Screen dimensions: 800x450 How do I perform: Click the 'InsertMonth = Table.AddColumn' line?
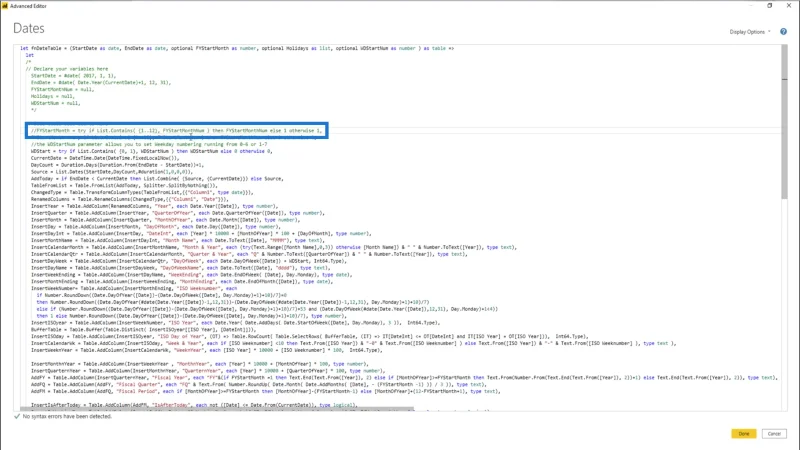coord(165,220)
